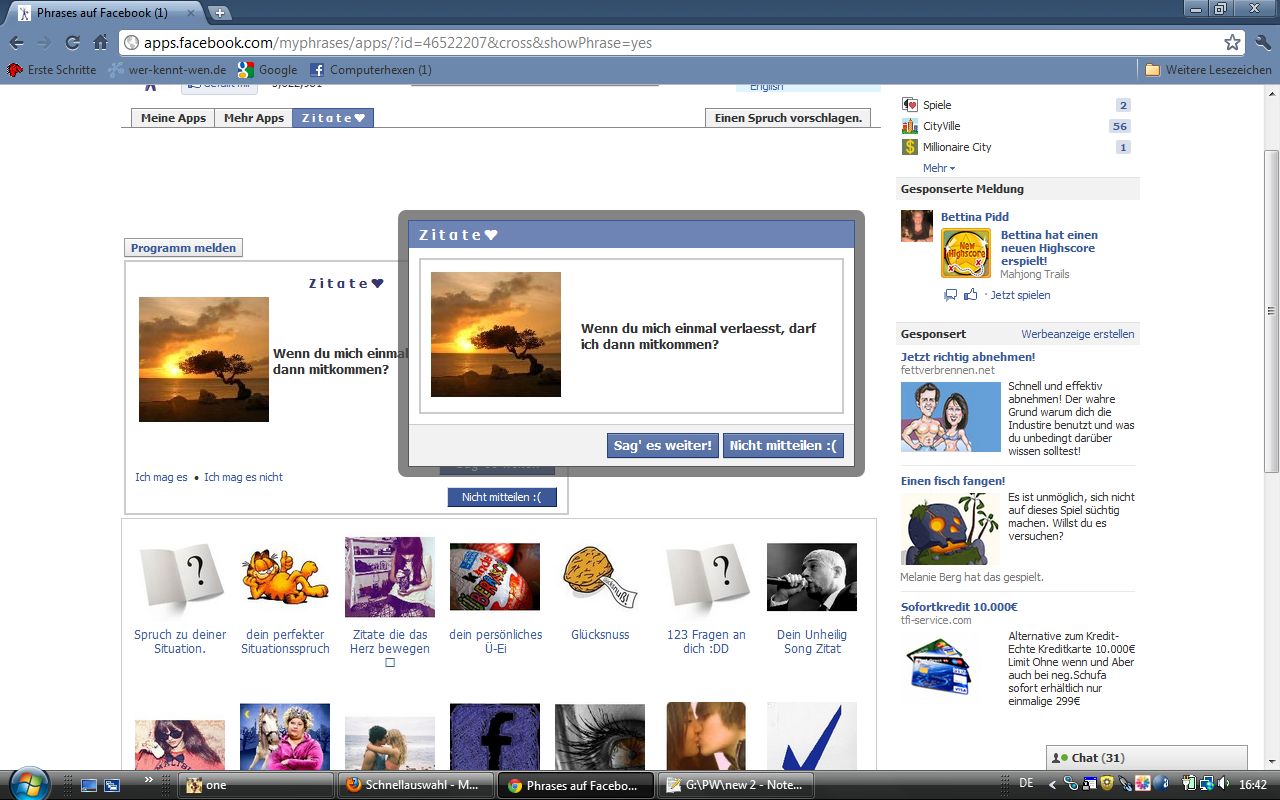Bookmark page with the star icon
1280x800 pixels.
coord(1232,42)
